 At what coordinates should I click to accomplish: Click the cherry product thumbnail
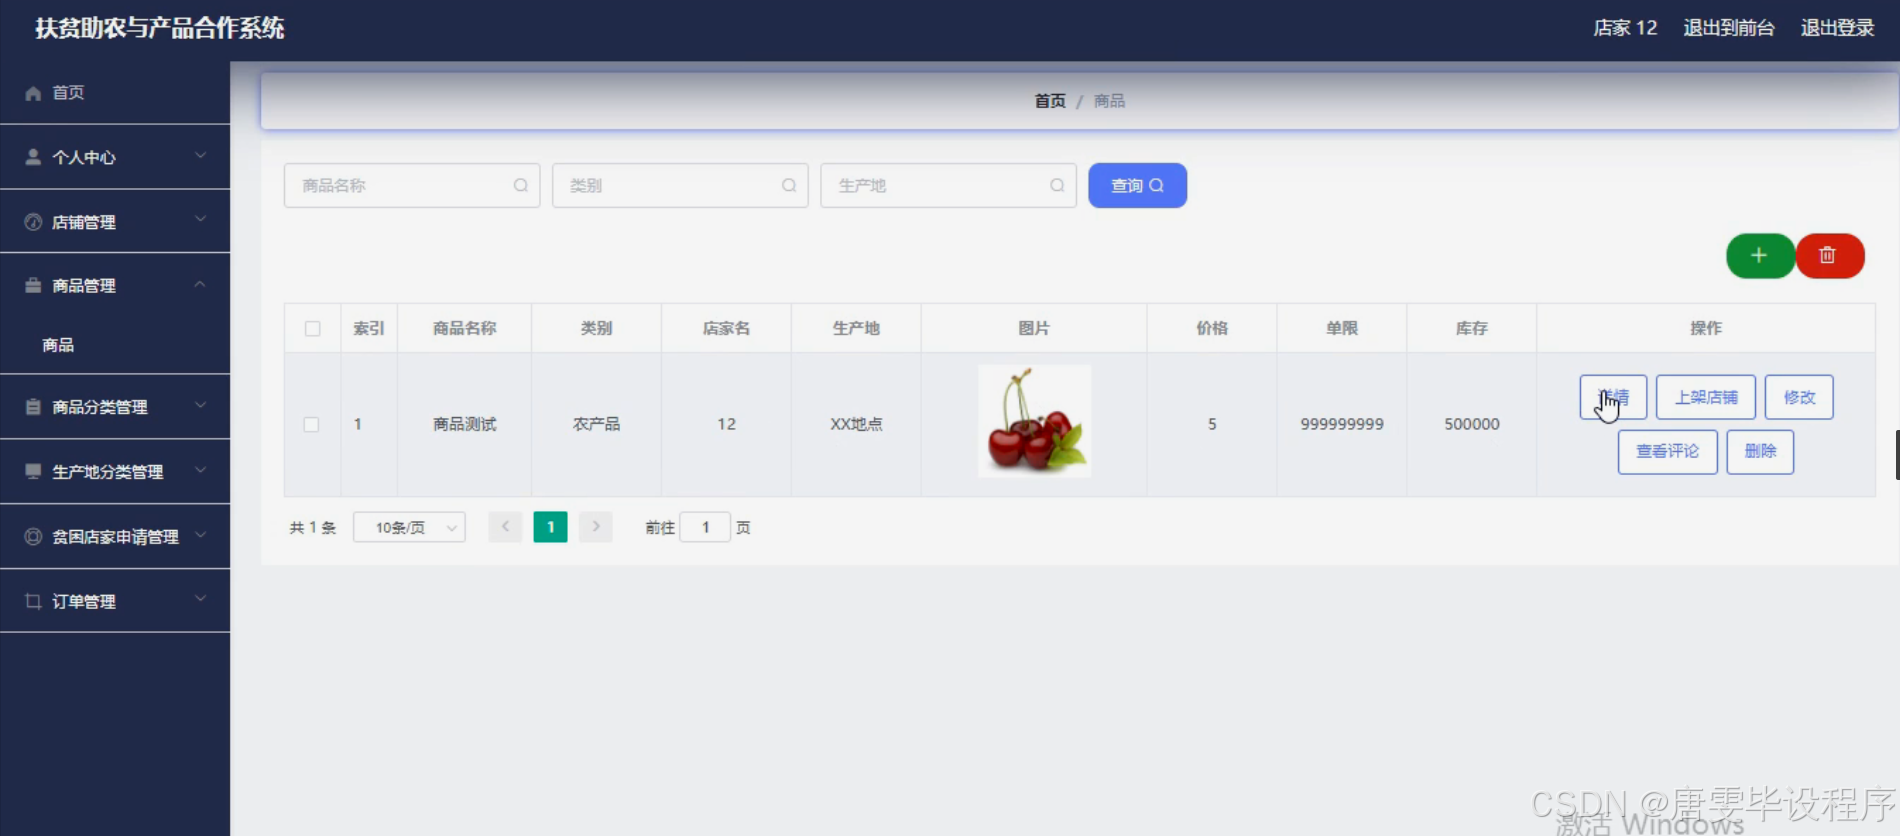click(1034, 421)
